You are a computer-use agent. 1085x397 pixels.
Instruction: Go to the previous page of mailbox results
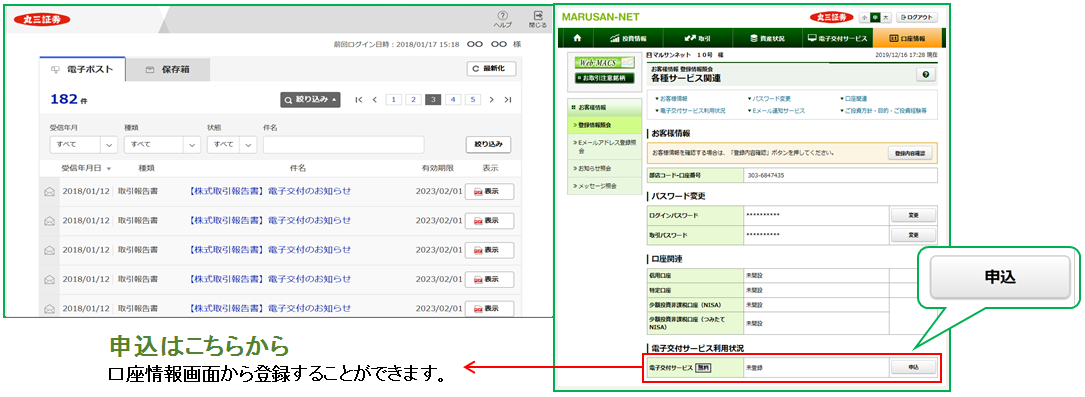pyautogui.click(x=374, y=100)
